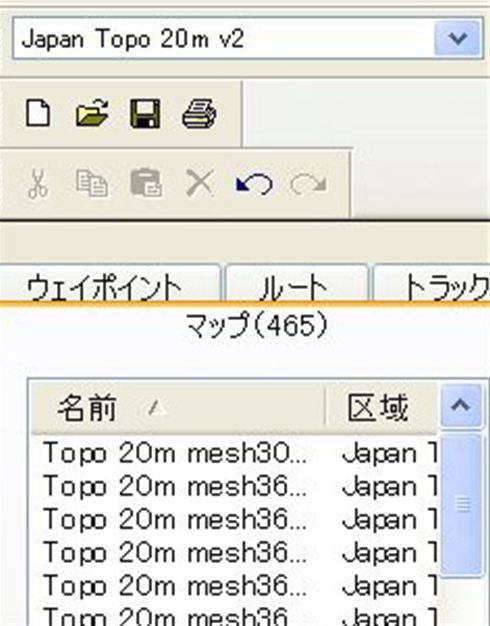This screenshot has width=490, height=626.
Task: Open a file with folder icon
Action: 92,113
